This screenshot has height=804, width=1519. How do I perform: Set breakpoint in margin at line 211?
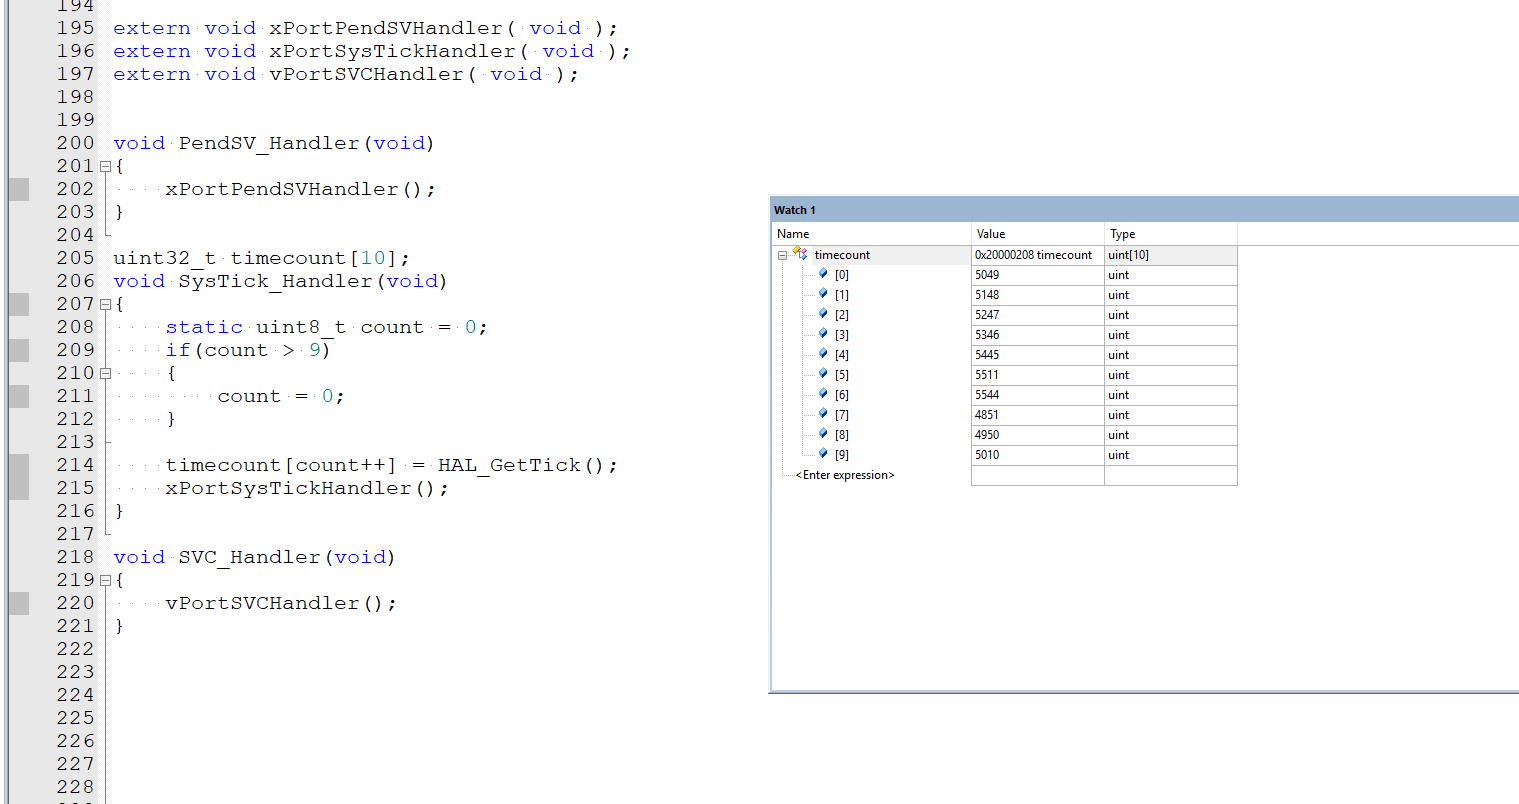[x=19, y=396]
